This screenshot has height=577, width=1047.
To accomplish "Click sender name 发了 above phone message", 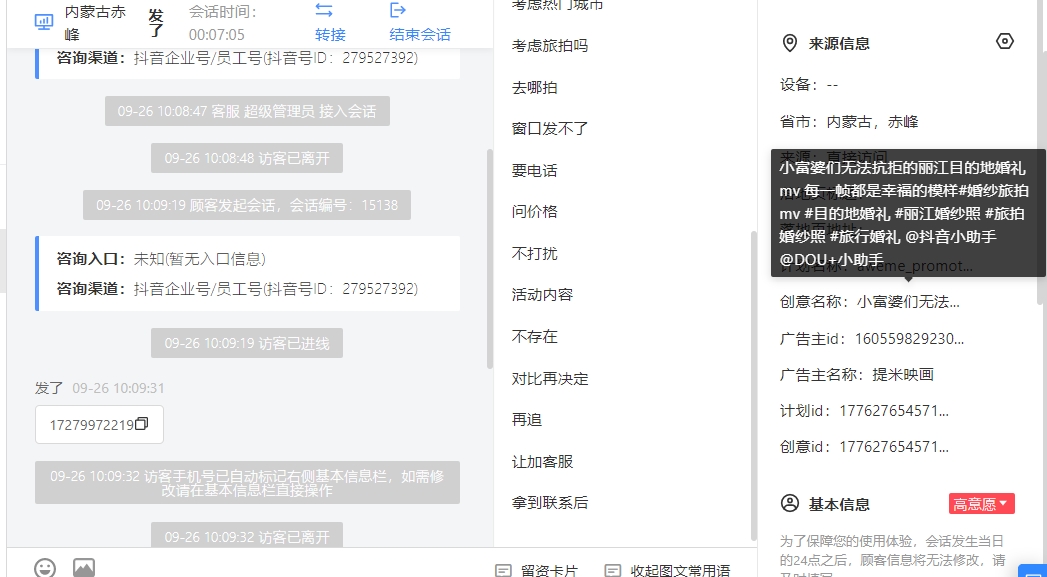I will (x=49, y=388).
